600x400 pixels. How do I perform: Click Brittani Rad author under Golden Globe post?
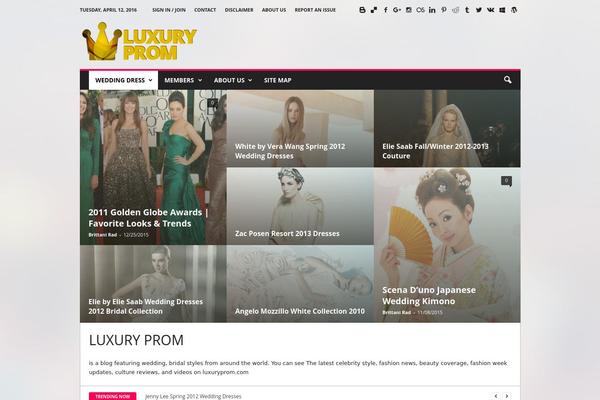coord(102,235)
